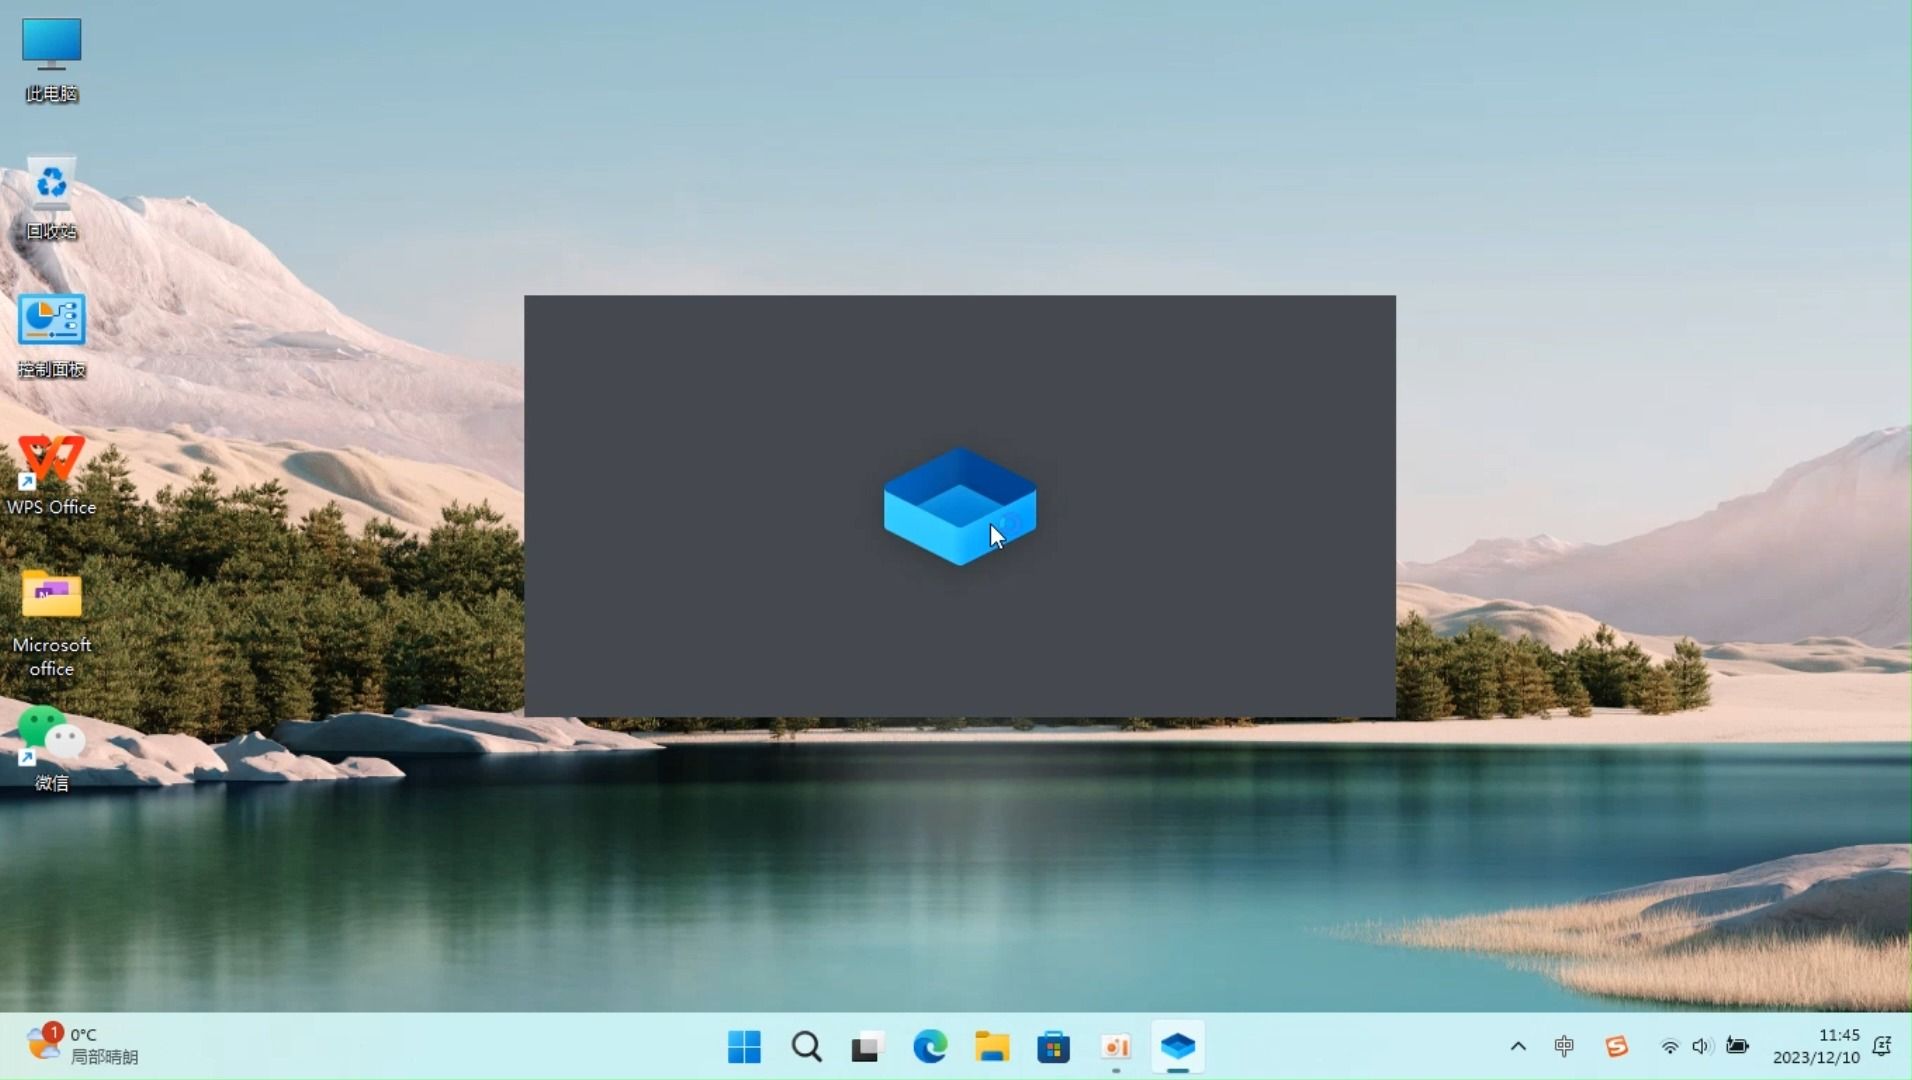
Task: Expand hidden icons in the system tray
Action: click(1517, 1046)
